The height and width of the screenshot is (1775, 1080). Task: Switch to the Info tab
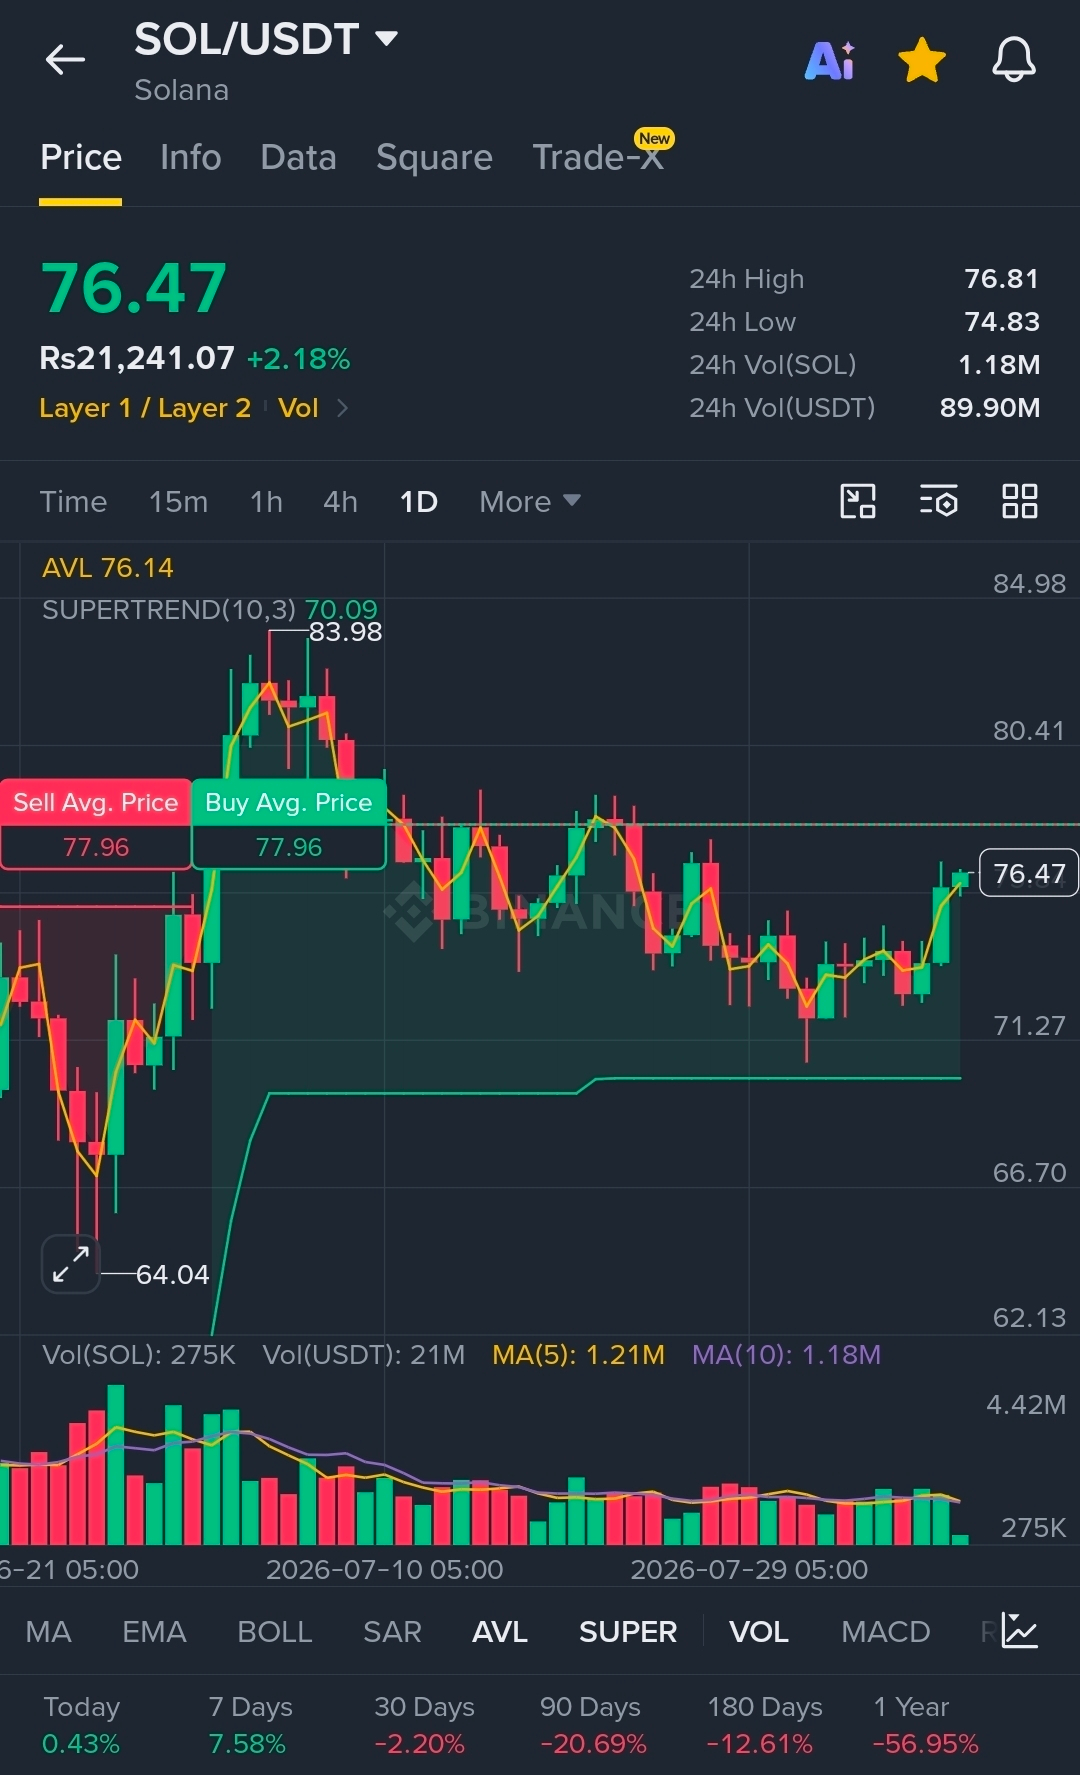point(190,158)
